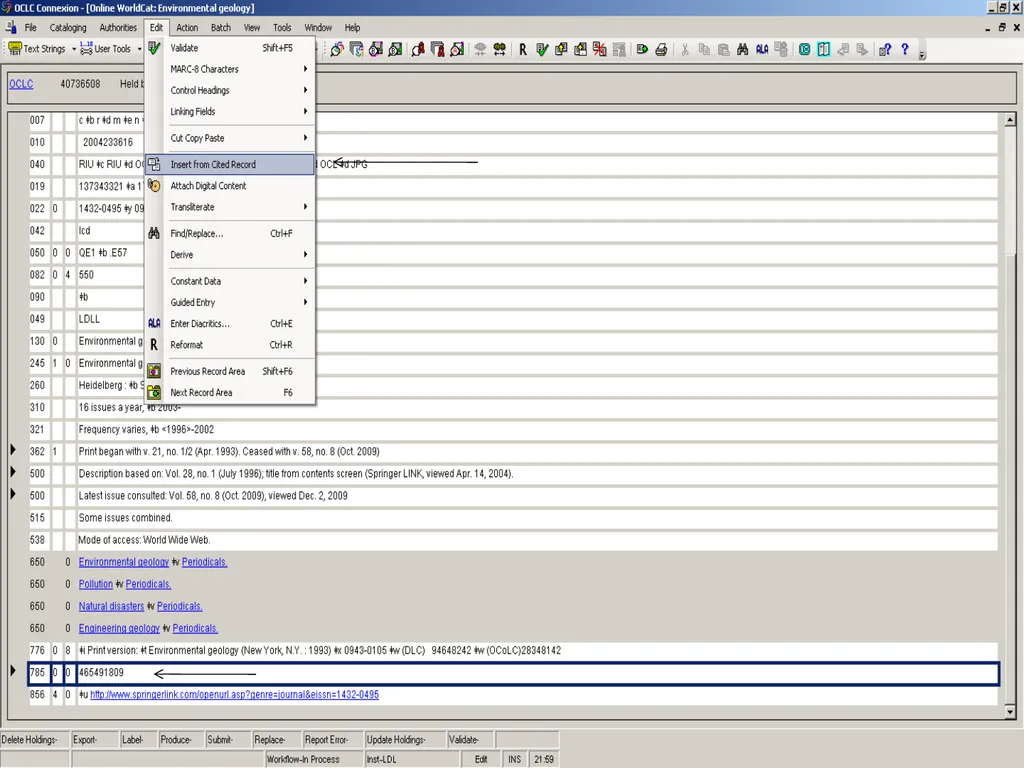Click the User Tools toolbar button
This screenshot has width=1024, height=768.
(x=105, y=48)
